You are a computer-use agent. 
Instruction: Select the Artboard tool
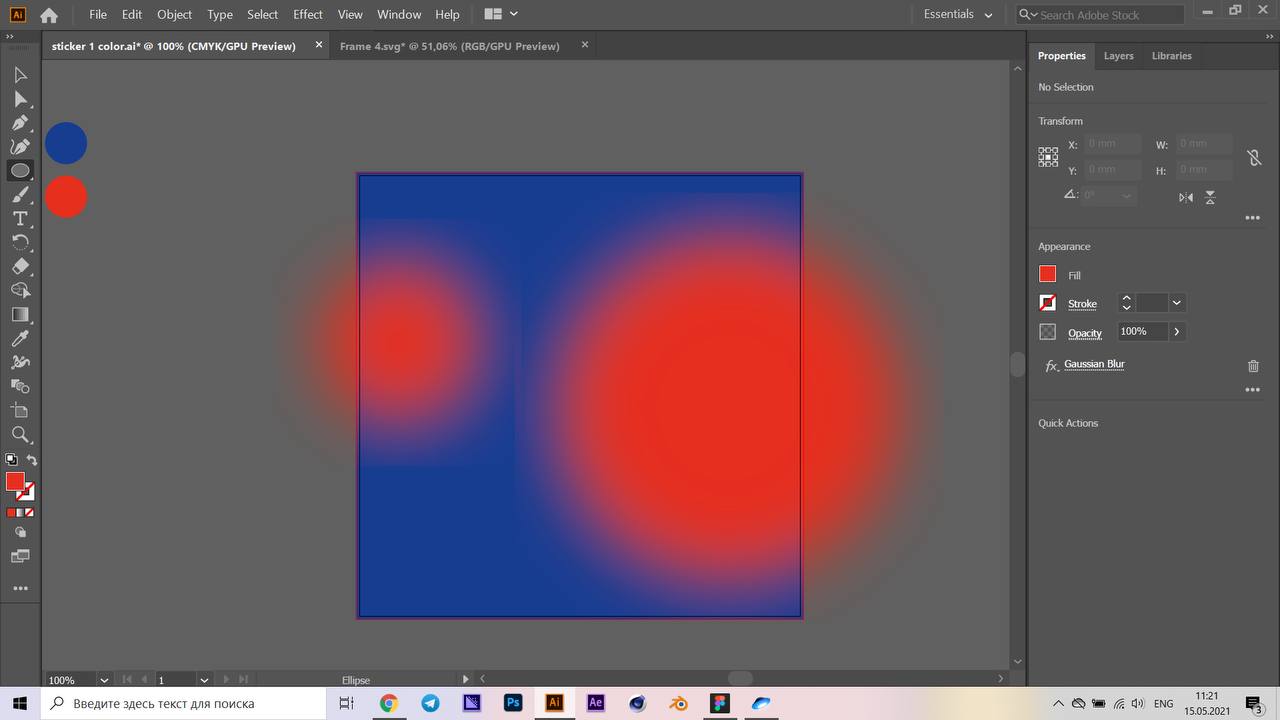coord(20,411)
